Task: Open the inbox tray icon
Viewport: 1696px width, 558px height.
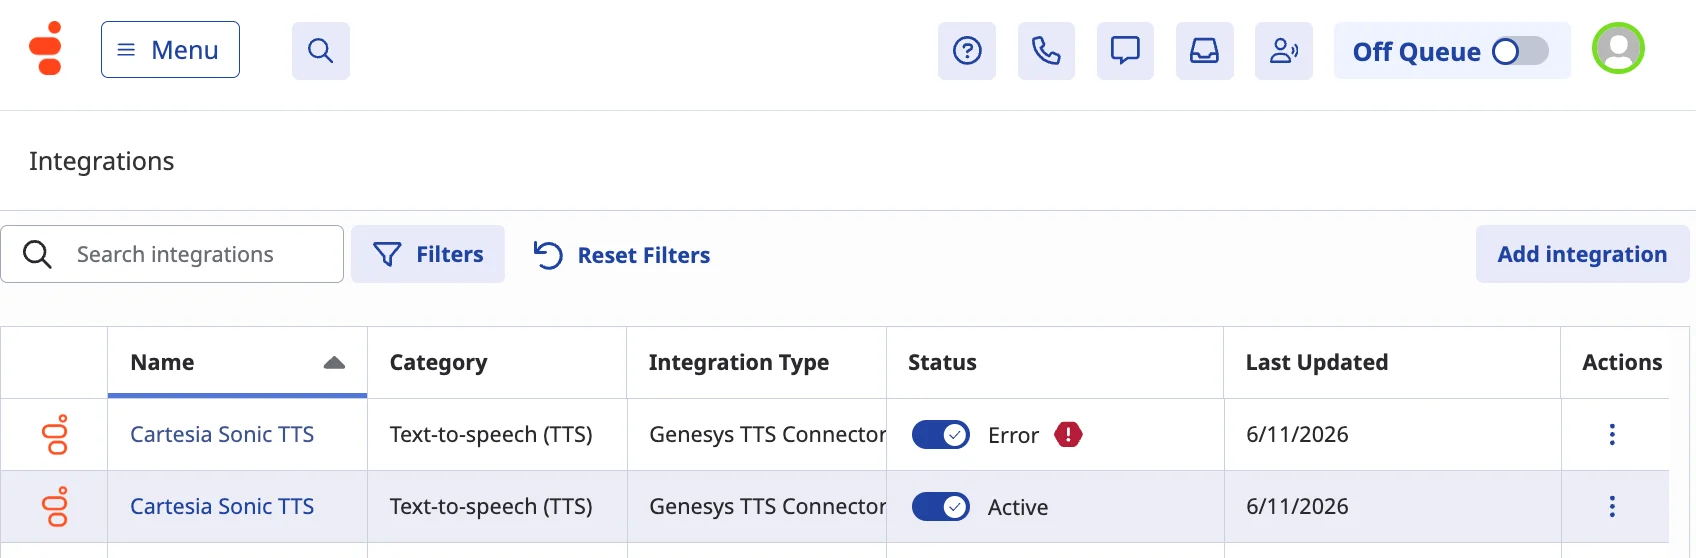Action: (x=1204, y=51)
